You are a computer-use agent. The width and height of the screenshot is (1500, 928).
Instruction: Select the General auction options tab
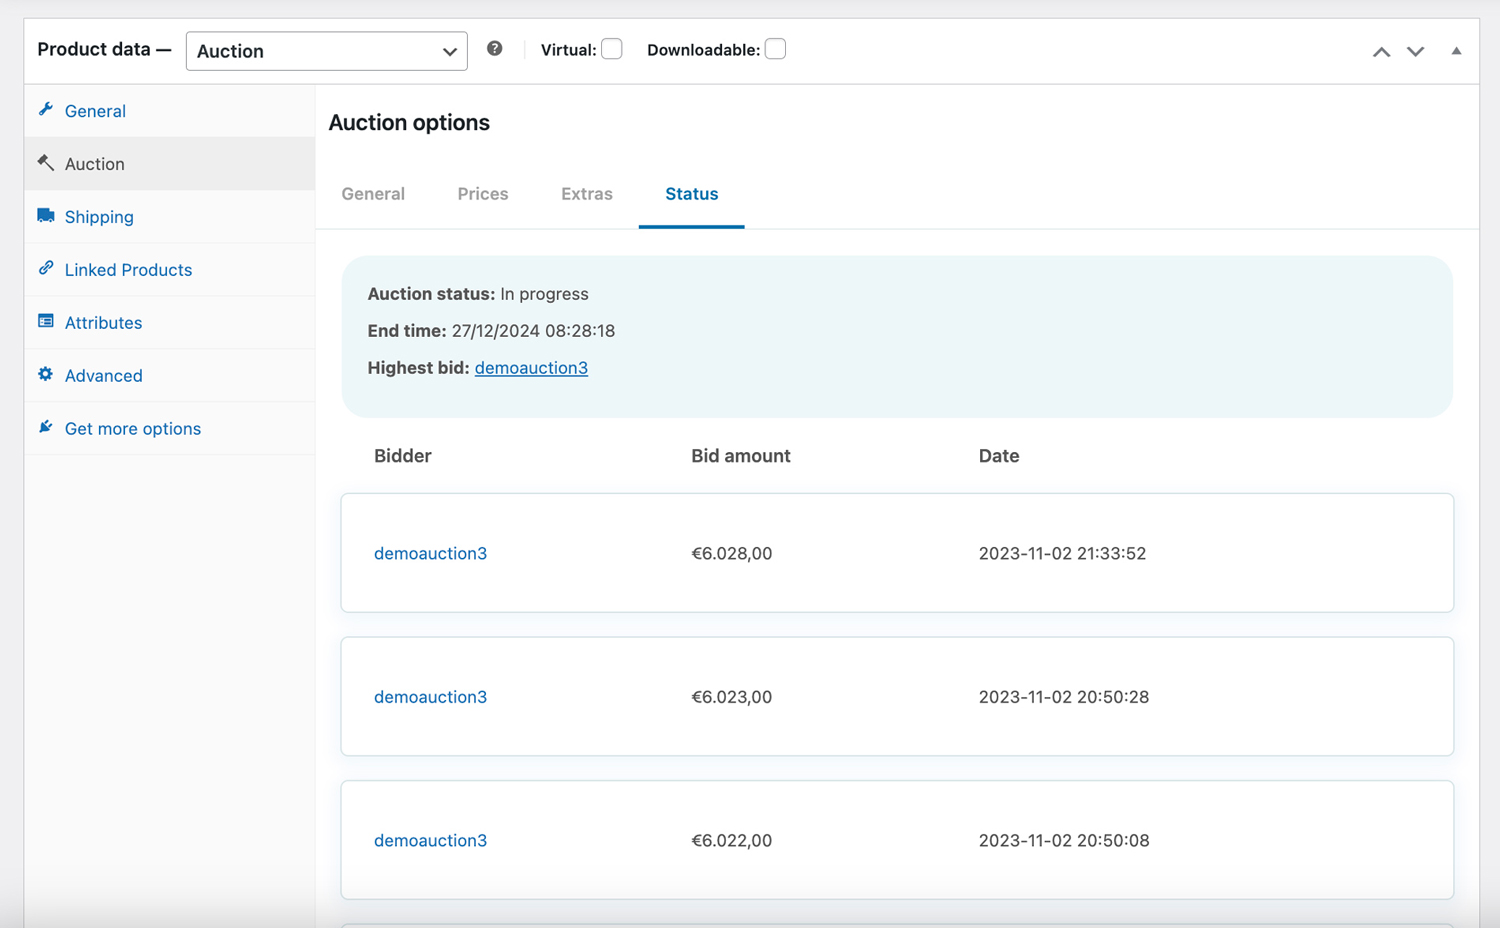click(373, 194)
